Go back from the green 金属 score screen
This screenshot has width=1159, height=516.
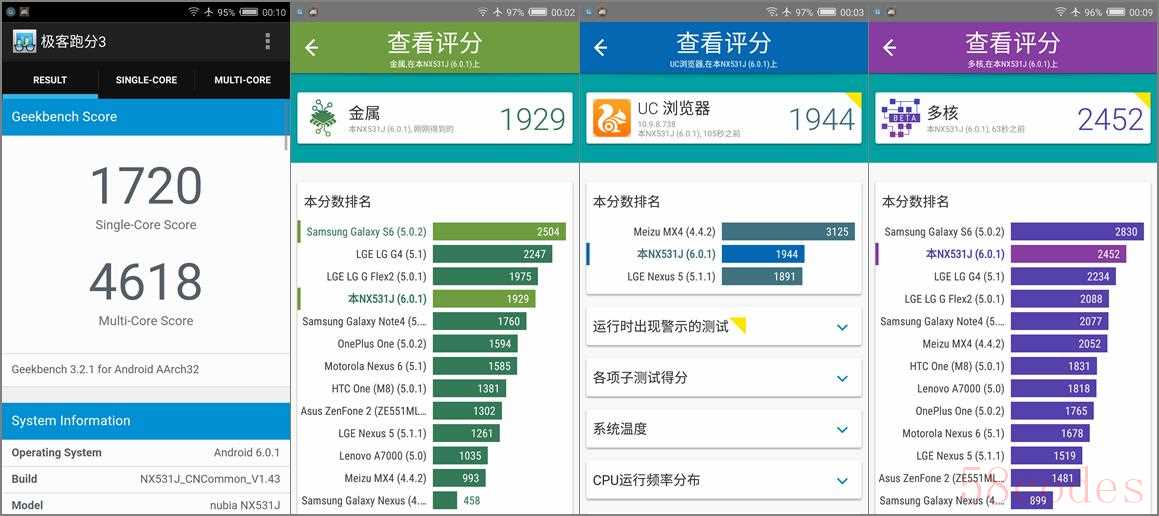coord(312,47)
